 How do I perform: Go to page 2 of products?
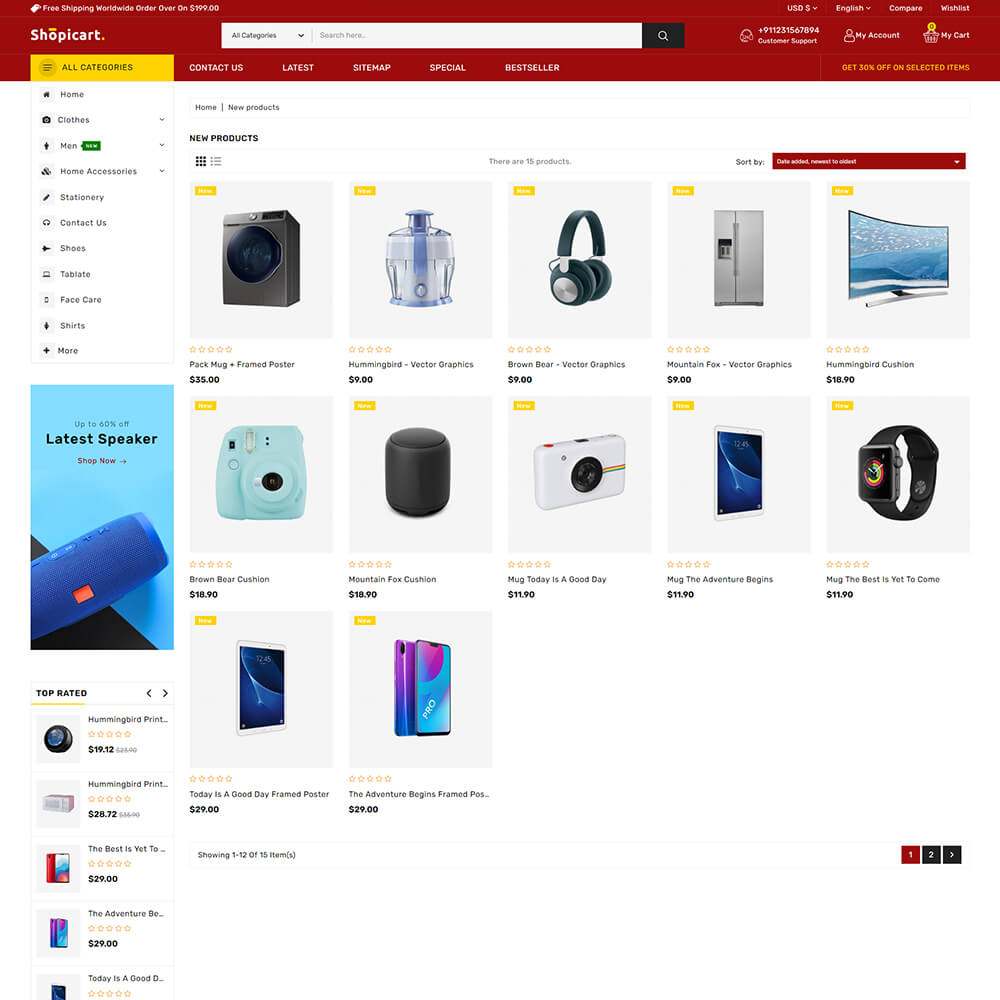931,855
